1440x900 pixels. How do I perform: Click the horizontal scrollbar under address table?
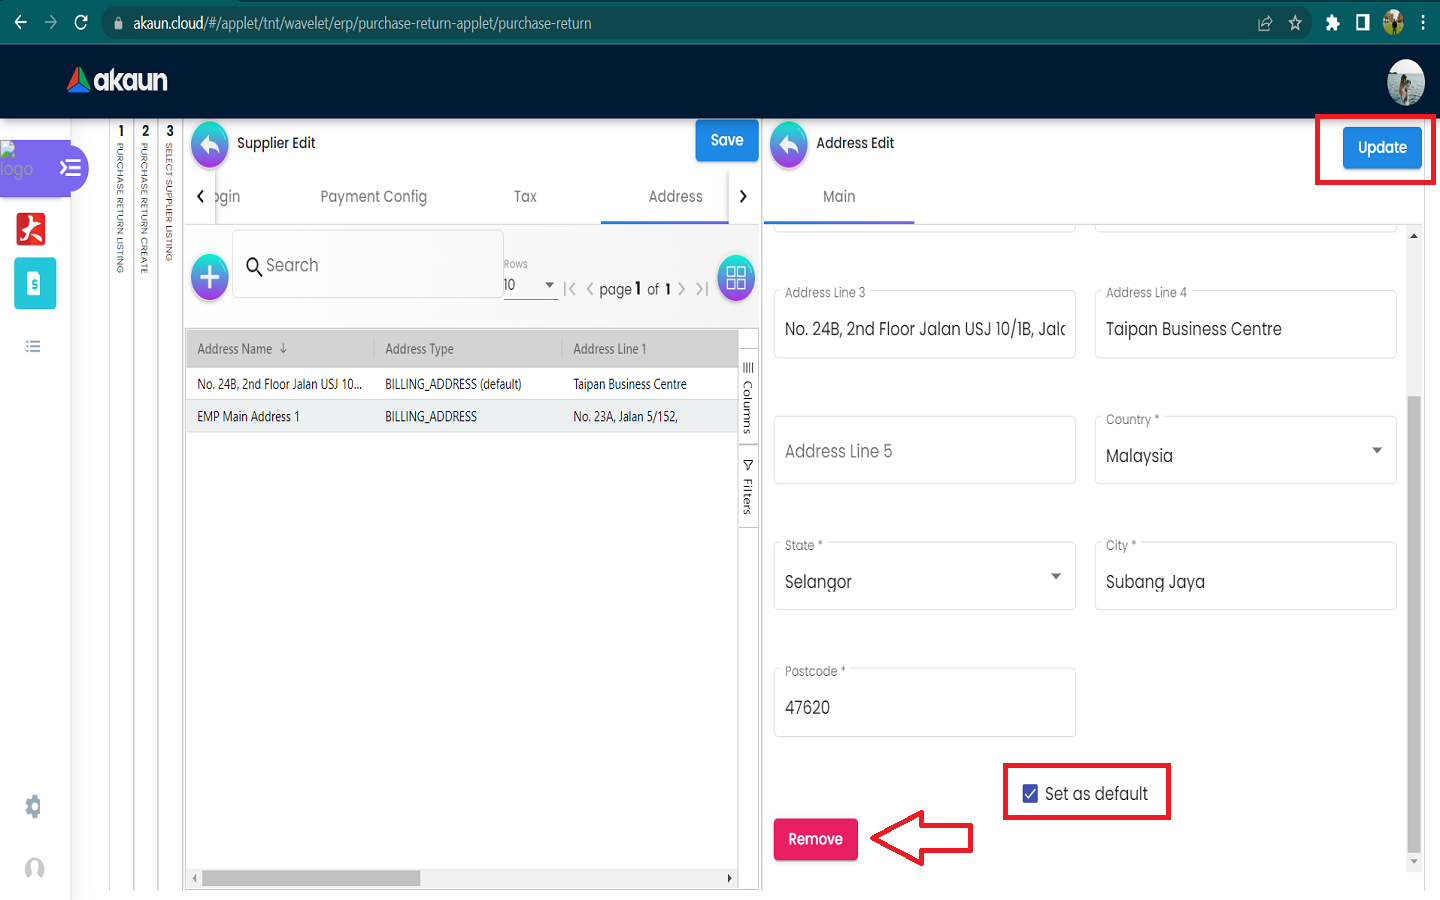click(x=311, y=878)
